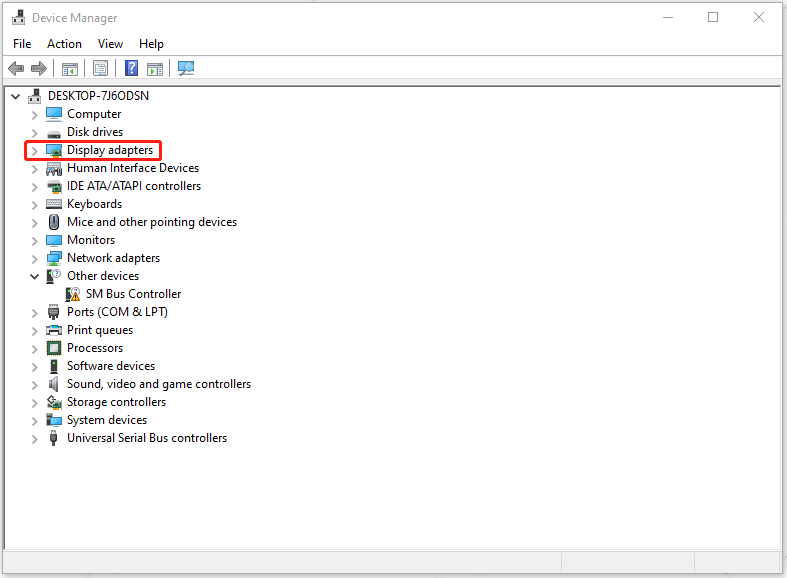Select the System devices label
The image size is (787, 578).
click(x=107, y=420)
